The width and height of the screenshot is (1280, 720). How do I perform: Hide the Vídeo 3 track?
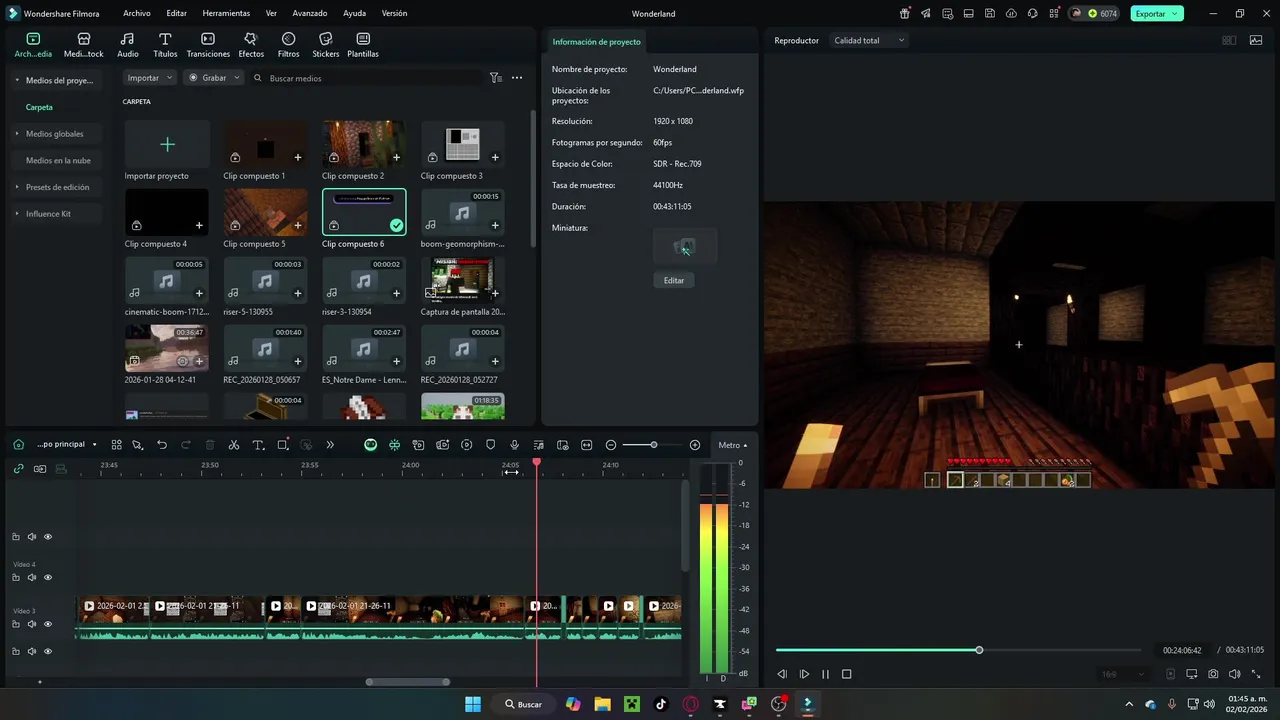[47, 624]
